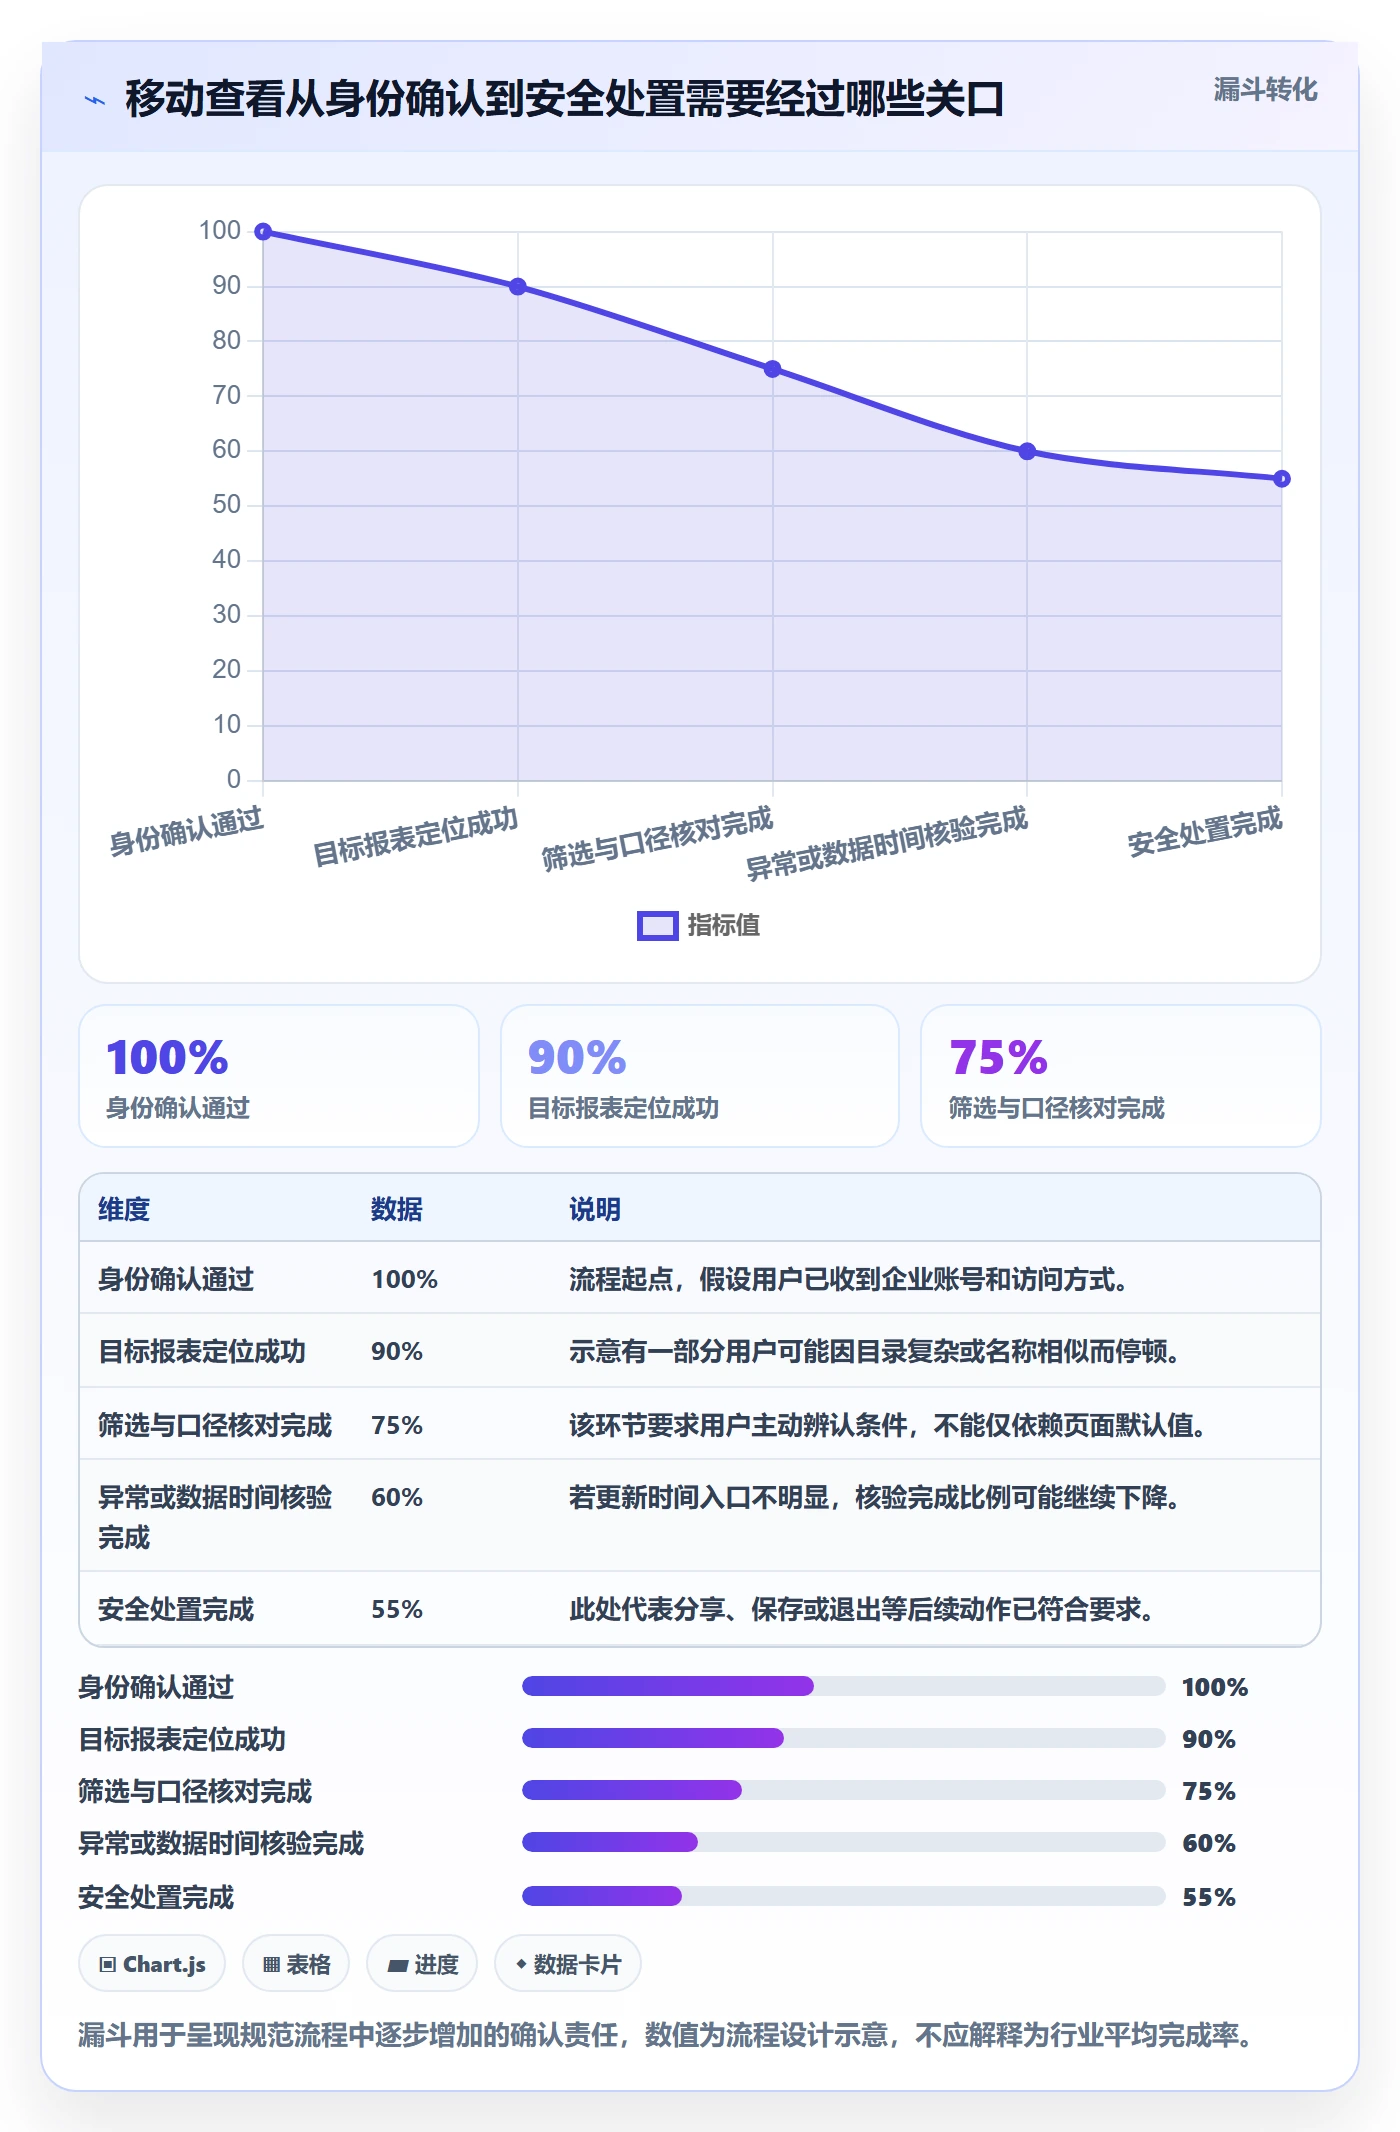The height and width of the screenshot is (2132, 1400).
Task: Click the 身份确认通过 x-axis label
Action: (186, 831)
